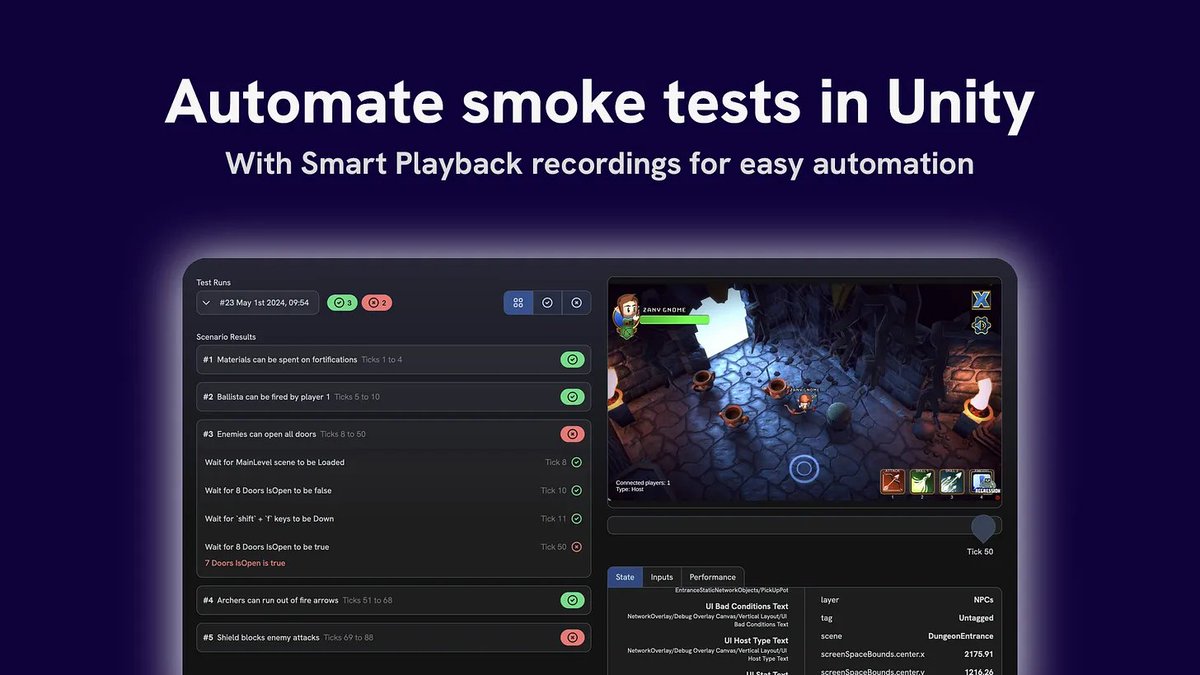Open the Test Runs dropdown chevron
1200x675 pixels.
click(x=206, y=302)
